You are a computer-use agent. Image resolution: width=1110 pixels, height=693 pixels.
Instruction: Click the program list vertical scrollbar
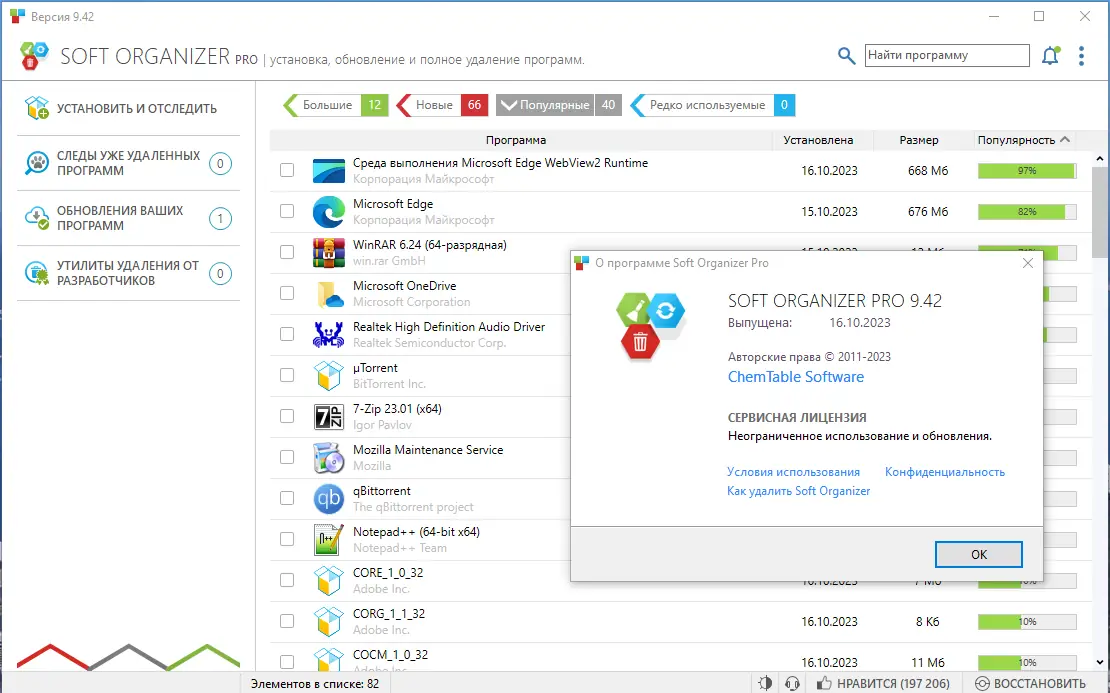point(1099,212)
